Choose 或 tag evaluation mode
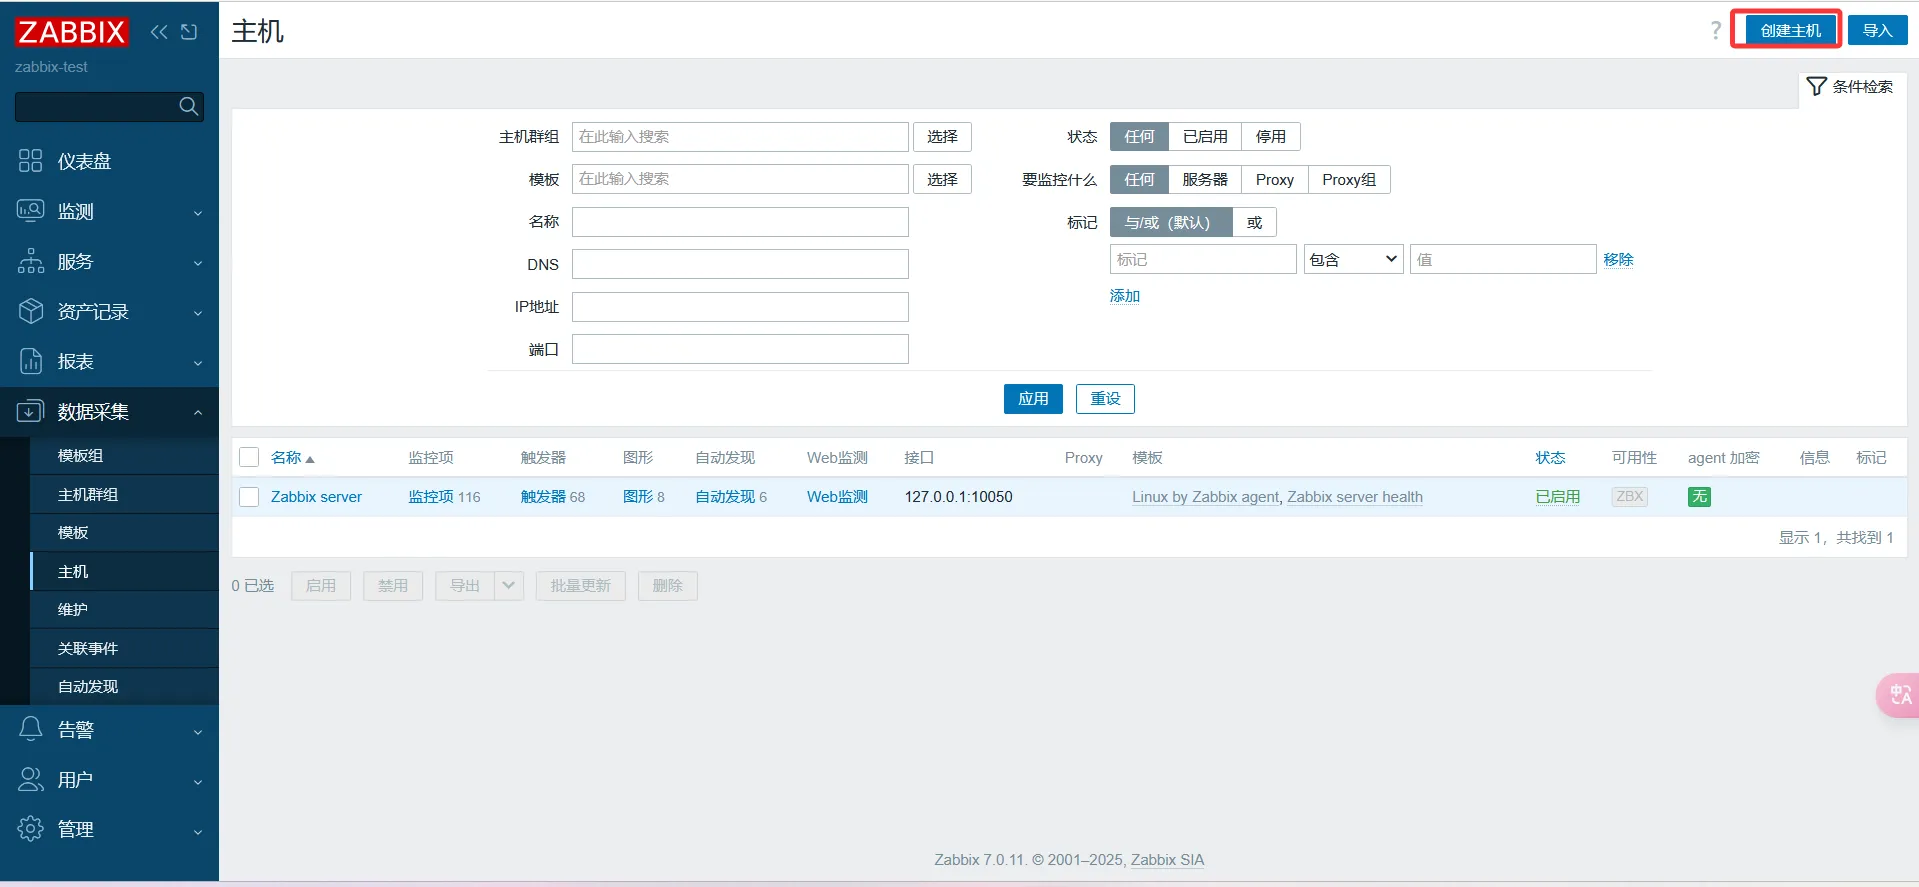This screenshot has height=887, width=1919. 1255,222
